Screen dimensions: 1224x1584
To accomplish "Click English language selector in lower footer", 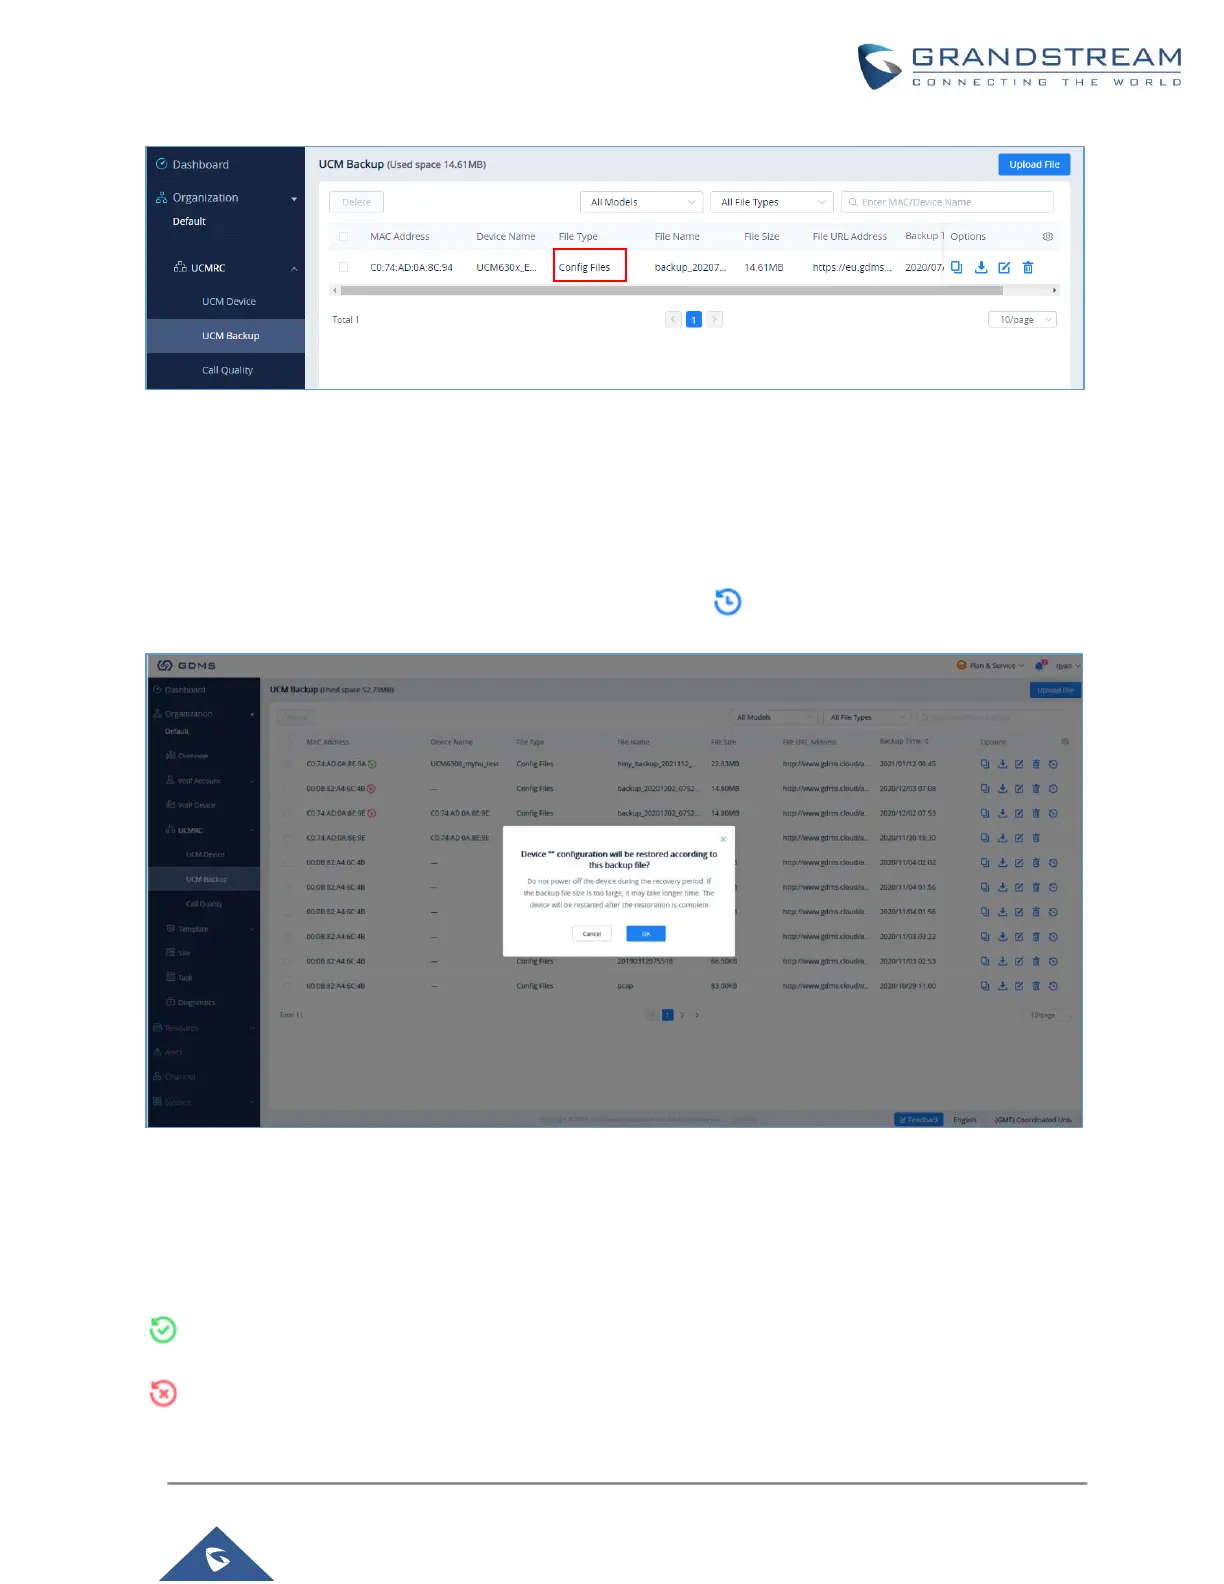I will (x=965, y=1120).
